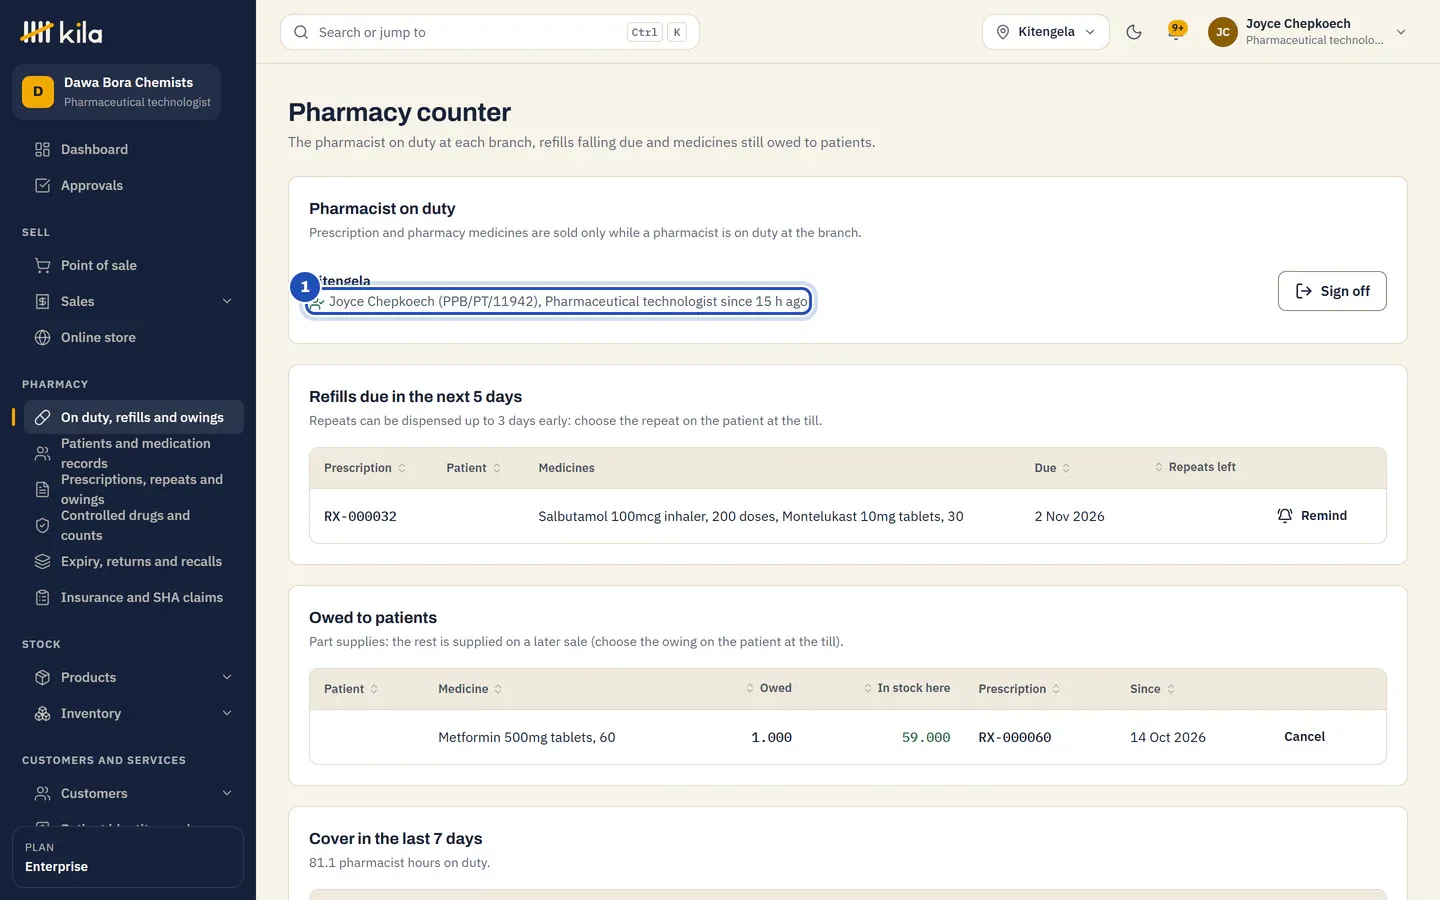Image resolution: width=1440 pixels, height=900 pixels.
Task: Click the RX-000060 prescription number
Action: [1014, 738]
